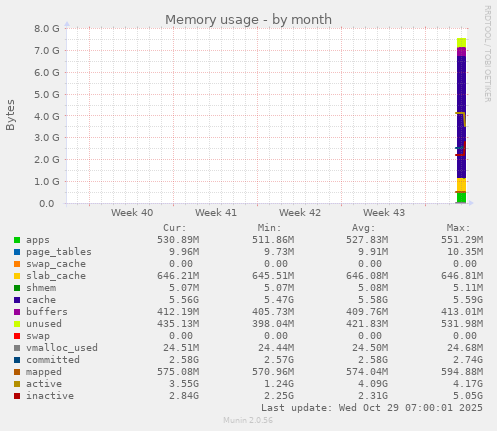The image size is (497, 431).
Task: Click the dark red inactive legend swatch
Action: (17, 396)
